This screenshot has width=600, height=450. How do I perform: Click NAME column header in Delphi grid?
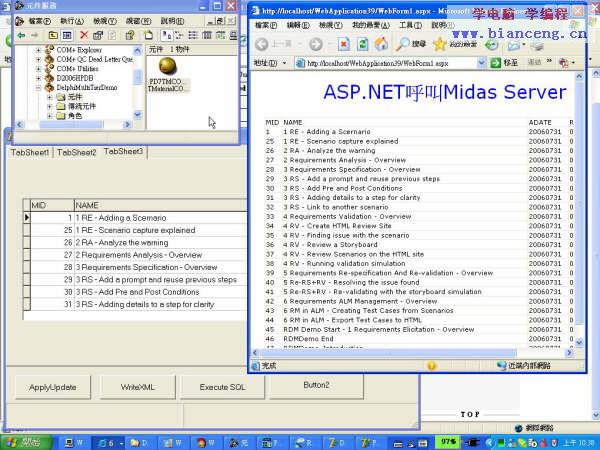(x=161, y=205)
